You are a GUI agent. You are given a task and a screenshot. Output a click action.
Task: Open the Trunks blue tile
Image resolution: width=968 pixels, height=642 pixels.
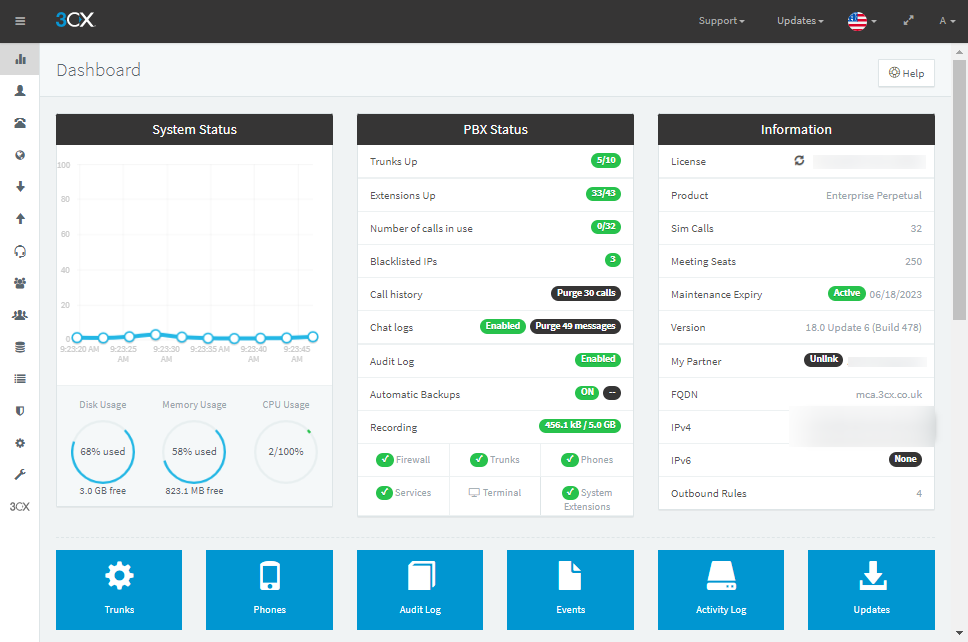[x=119, y=590]
